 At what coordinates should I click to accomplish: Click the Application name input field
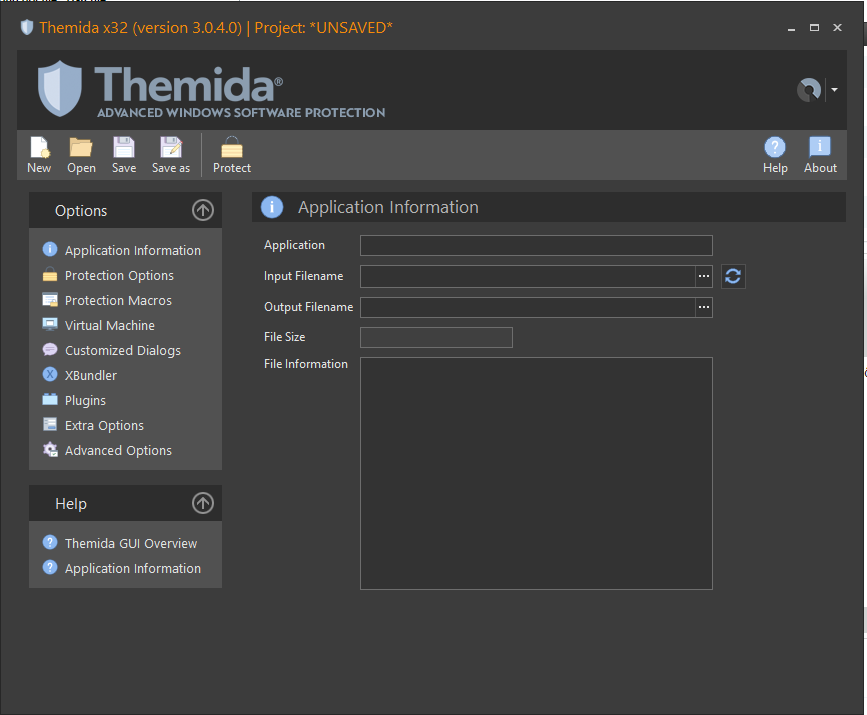(536, 246)
